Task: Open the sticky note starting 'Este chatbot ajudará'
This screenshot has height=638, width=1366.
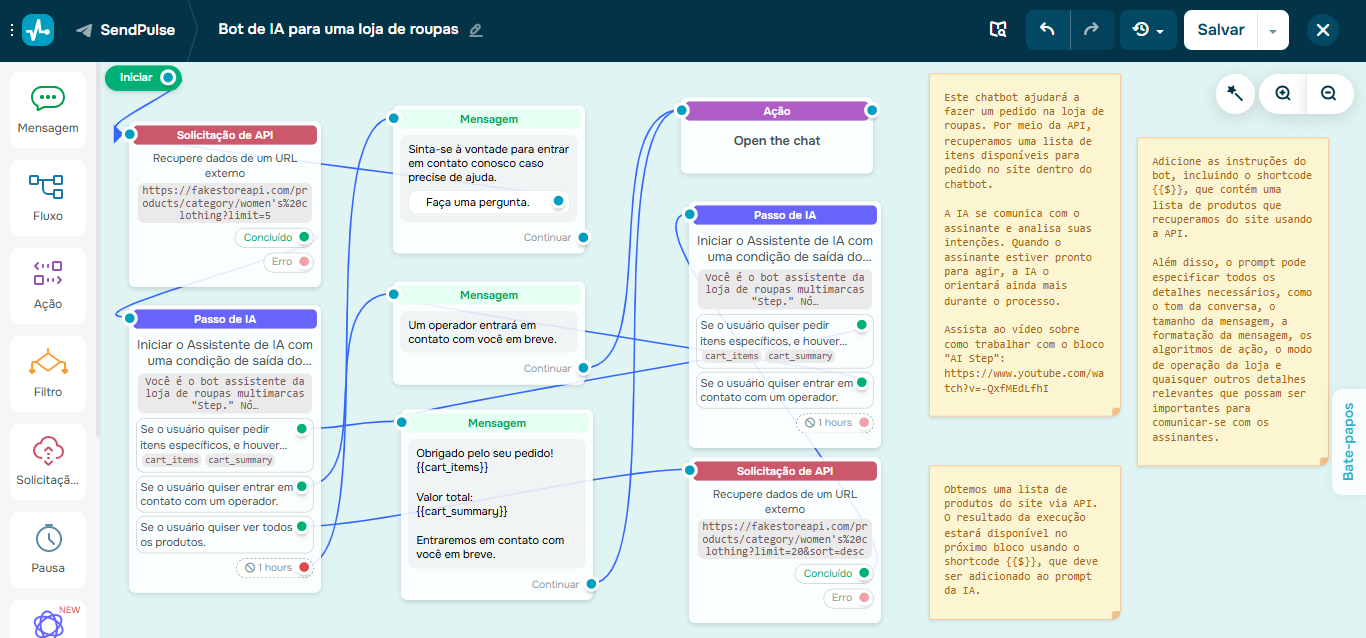Action: tap(1025, 243)
